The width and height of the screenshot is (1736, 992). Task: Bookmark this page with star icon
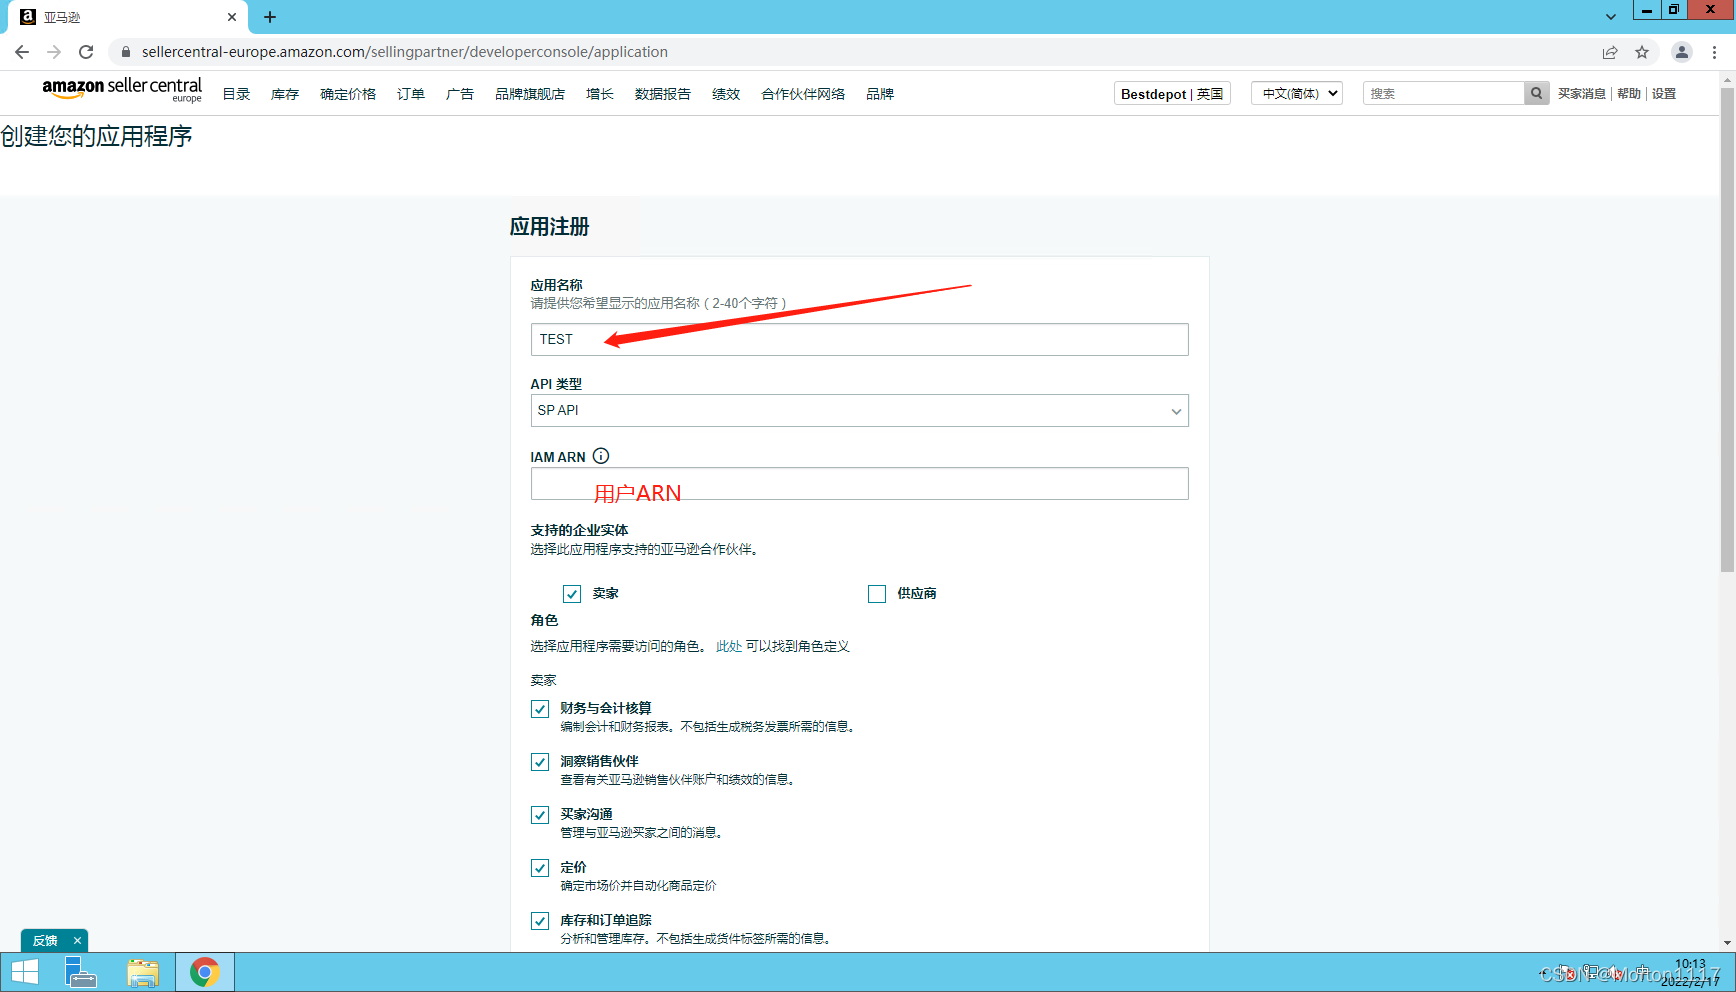pyautogui.click(x=1642, y=52)
